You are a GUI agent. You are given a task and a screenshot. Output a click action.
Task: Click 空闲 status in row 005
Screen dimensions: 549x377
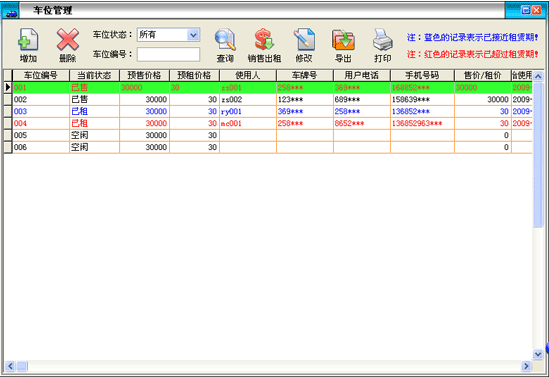(x=94, y=135)
